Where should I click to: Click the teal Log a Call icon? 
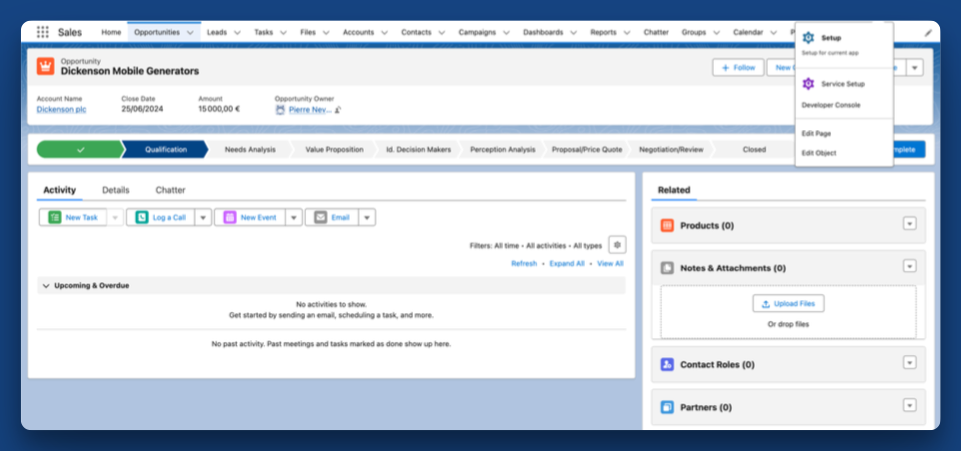(142, 218)
